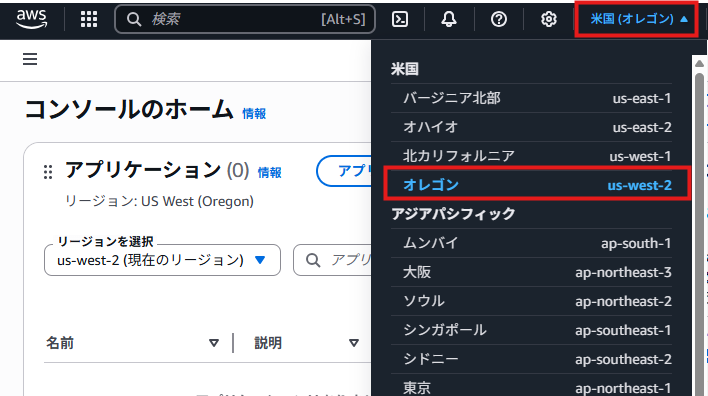Open the 米国 (オレゴン) region dropdown
This screenshot has height=396, width=708.
point(638,19)
